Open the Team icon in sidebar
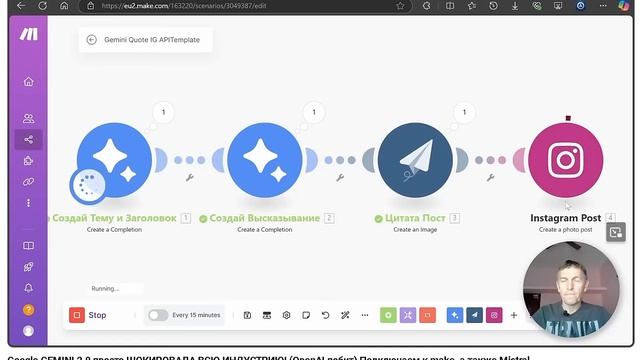 pos(29,118)
